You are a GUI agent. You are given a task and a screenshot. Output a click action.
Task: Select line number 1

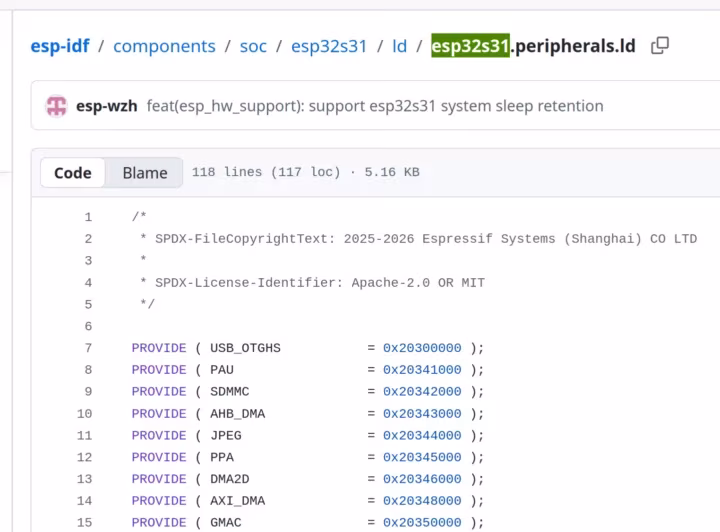pos(88,217)
